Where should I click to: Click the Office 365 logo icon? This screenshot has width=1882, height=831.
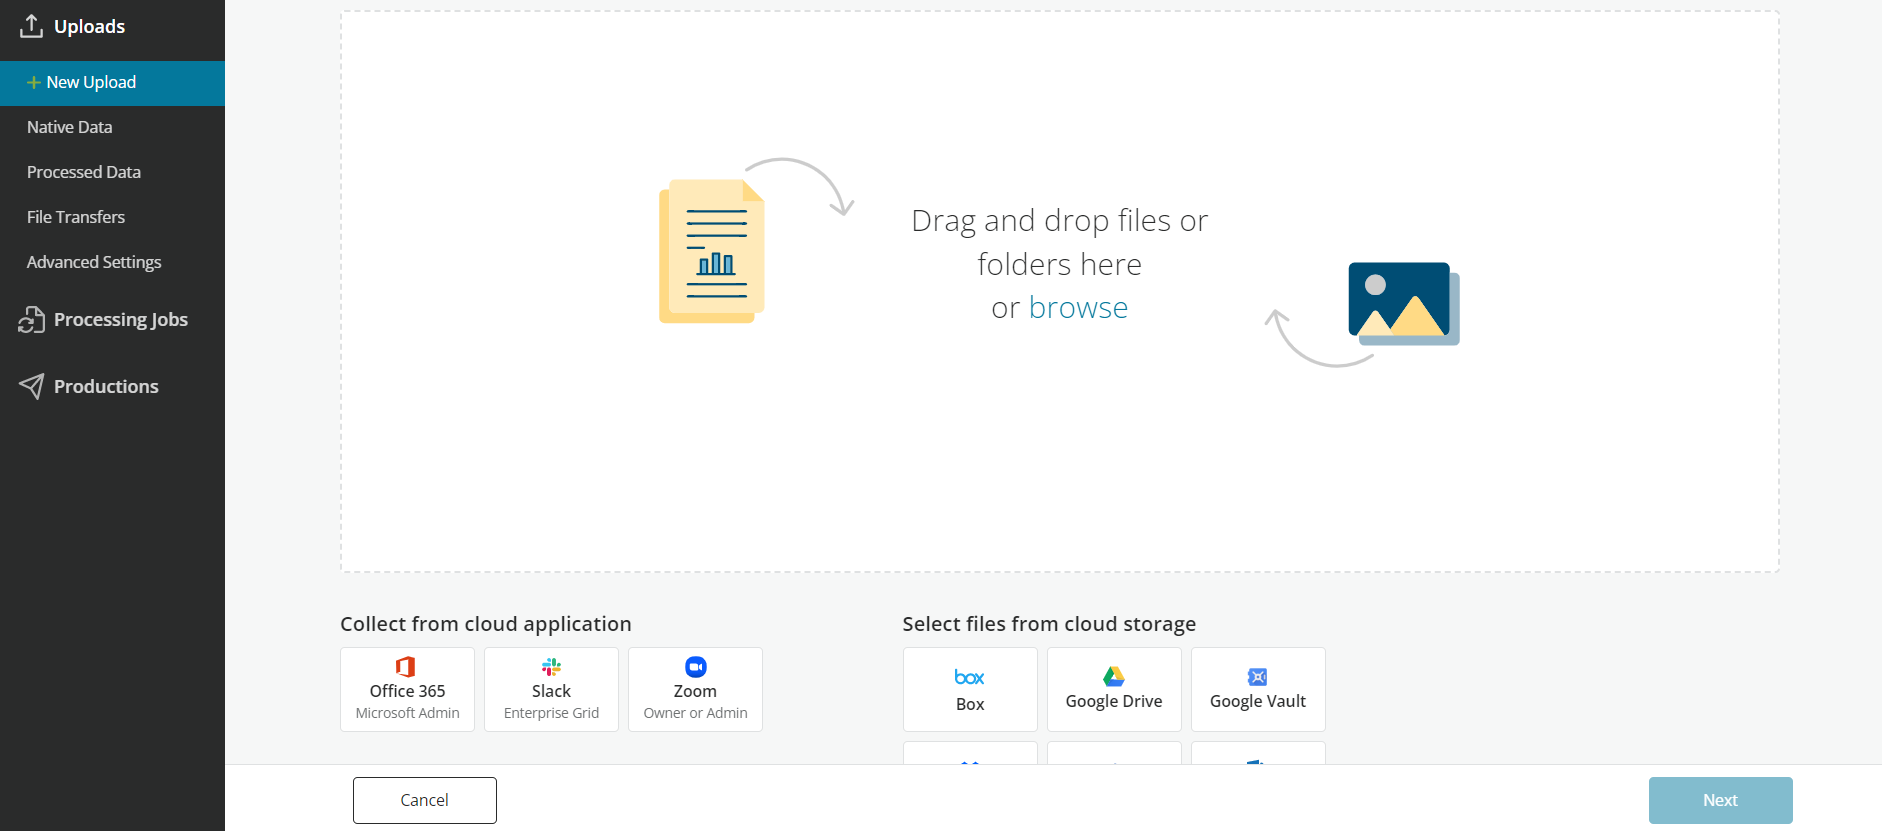[x=406, y=667]
